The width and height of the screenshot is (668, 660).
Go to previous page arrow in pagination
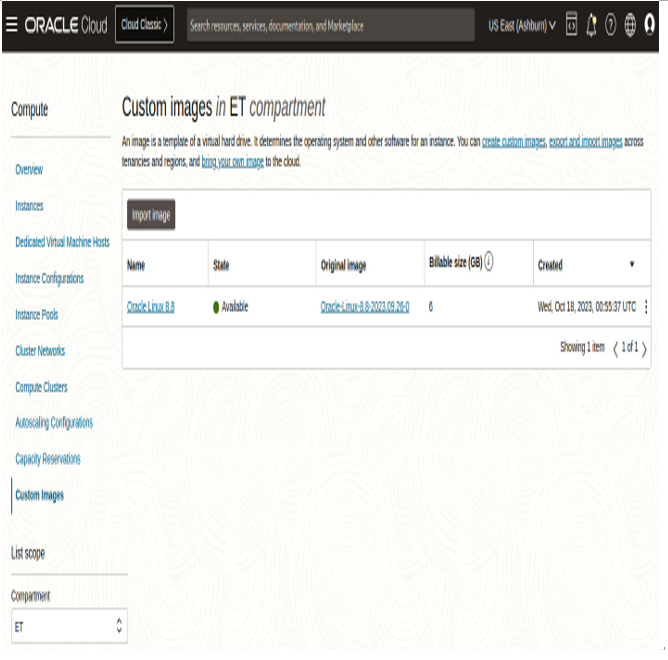[x=615, y=349]
